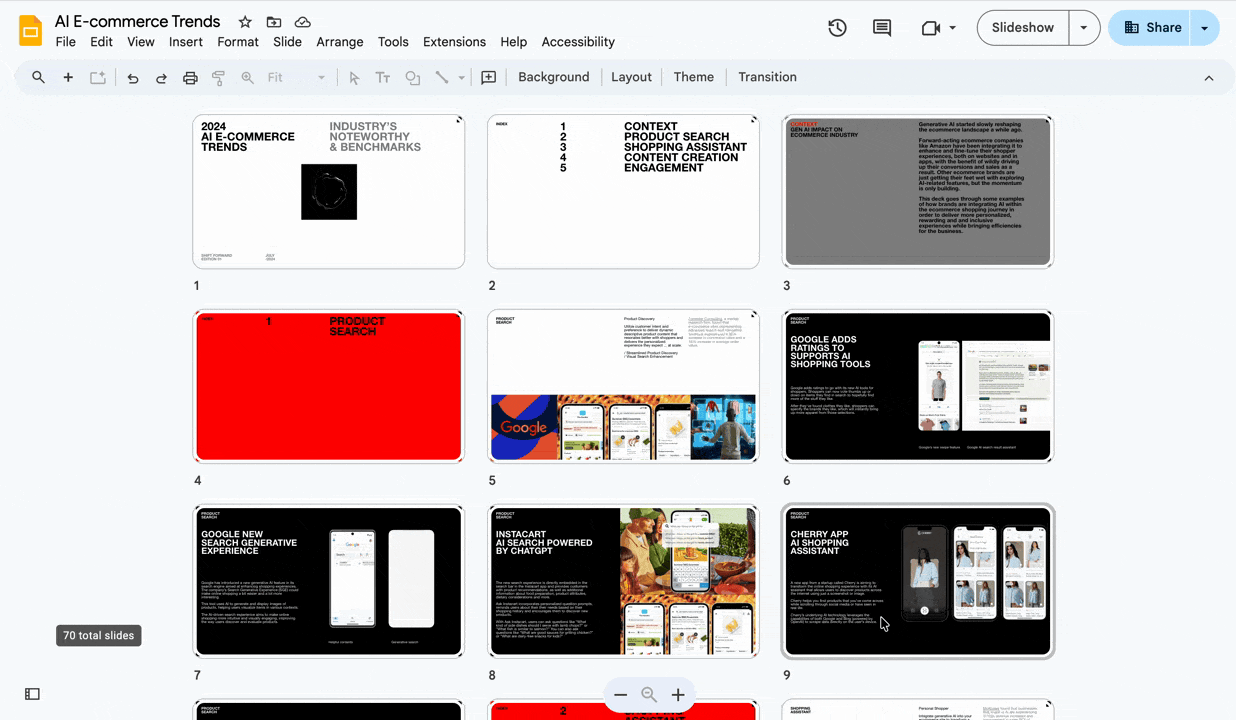Collapse the menus with chevron up
This screenshot has height=720, width=1236.
[x=1208, y=77]
